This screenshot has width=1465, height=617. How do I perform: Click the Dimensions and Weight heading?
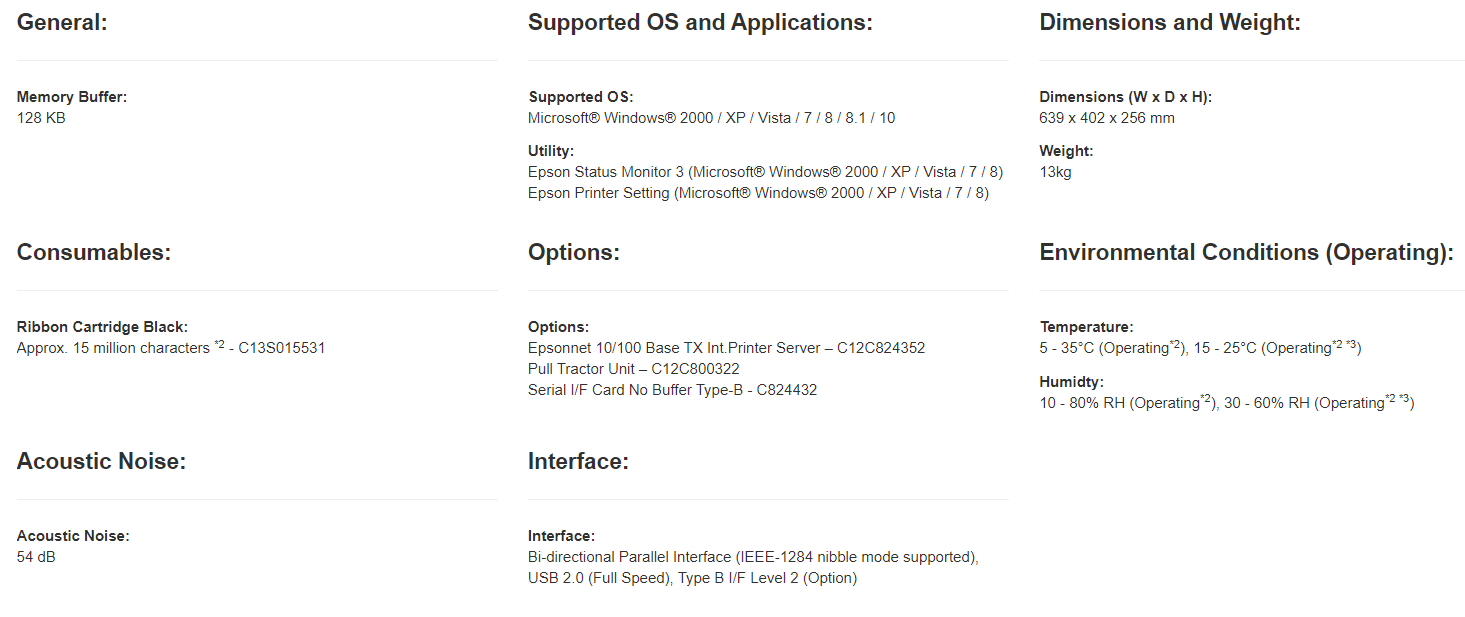pos(1170,22)
